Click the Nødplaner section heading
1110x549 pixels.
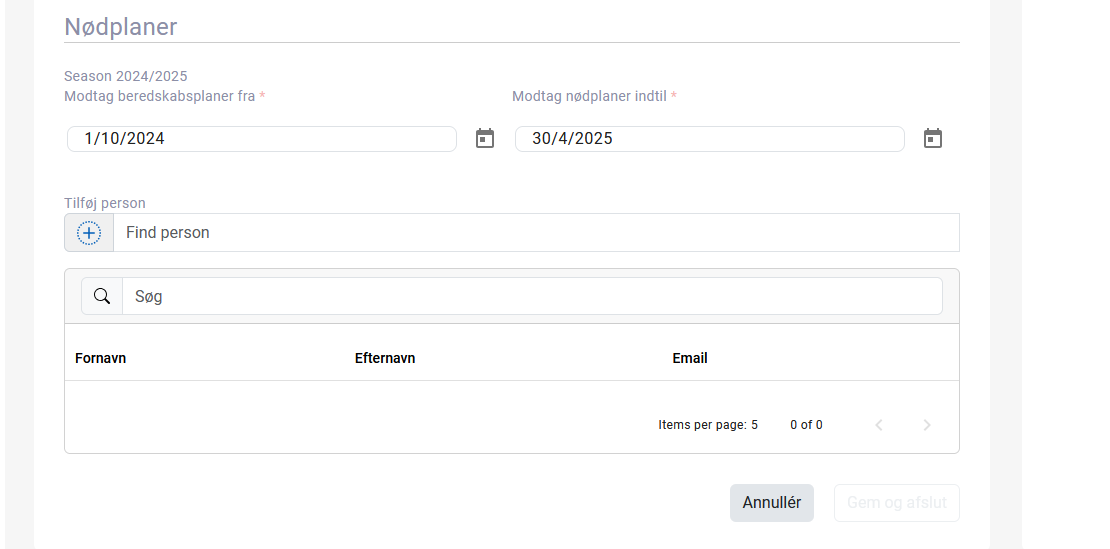pos(121,27)
